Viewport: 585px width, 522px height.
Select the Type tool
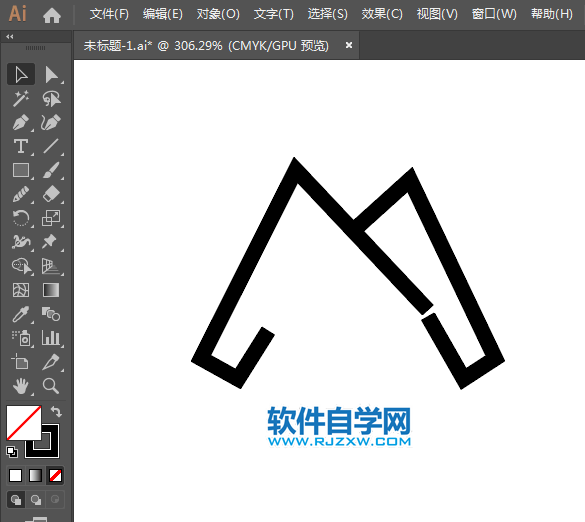pos(21,146)
